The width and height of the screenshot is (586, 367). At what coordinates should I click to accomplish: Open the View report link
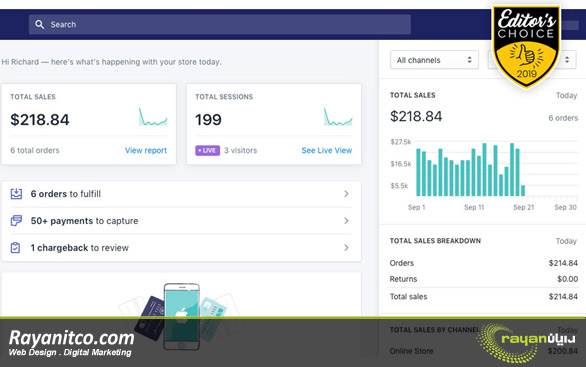pos(146,150)
